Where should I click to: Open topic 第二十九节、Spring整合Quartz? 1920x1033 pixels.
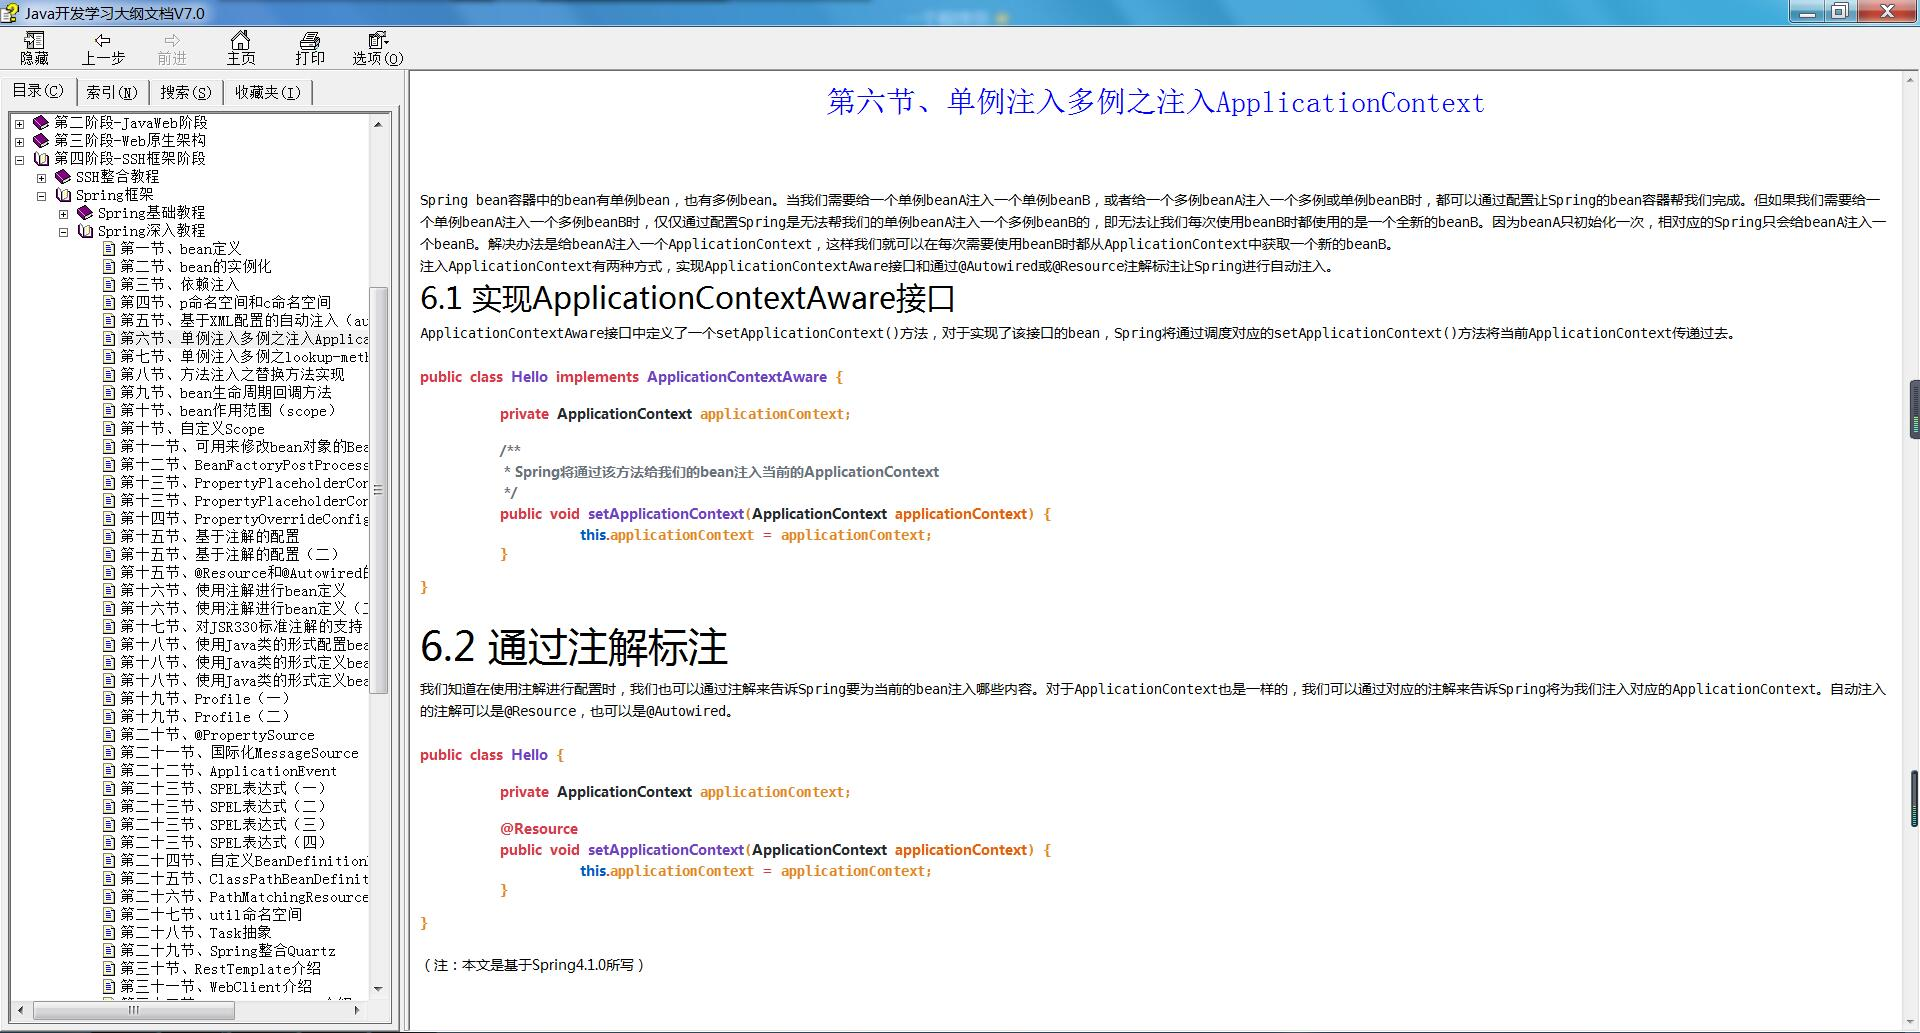(228, 951)
